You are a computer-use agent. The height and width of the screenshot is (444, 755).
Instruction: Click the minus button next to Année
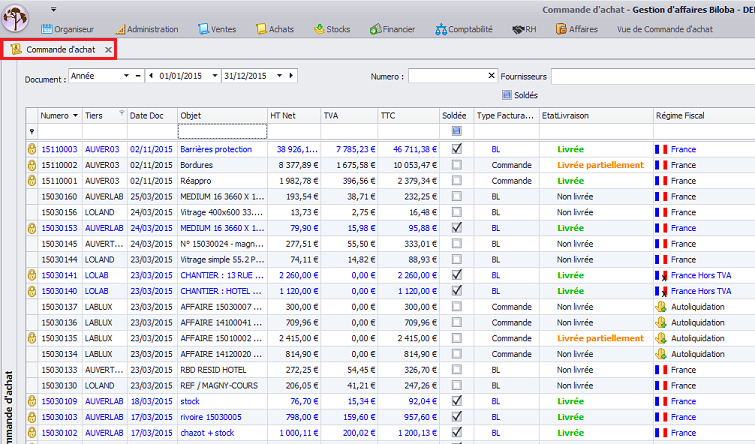(138, 76)
